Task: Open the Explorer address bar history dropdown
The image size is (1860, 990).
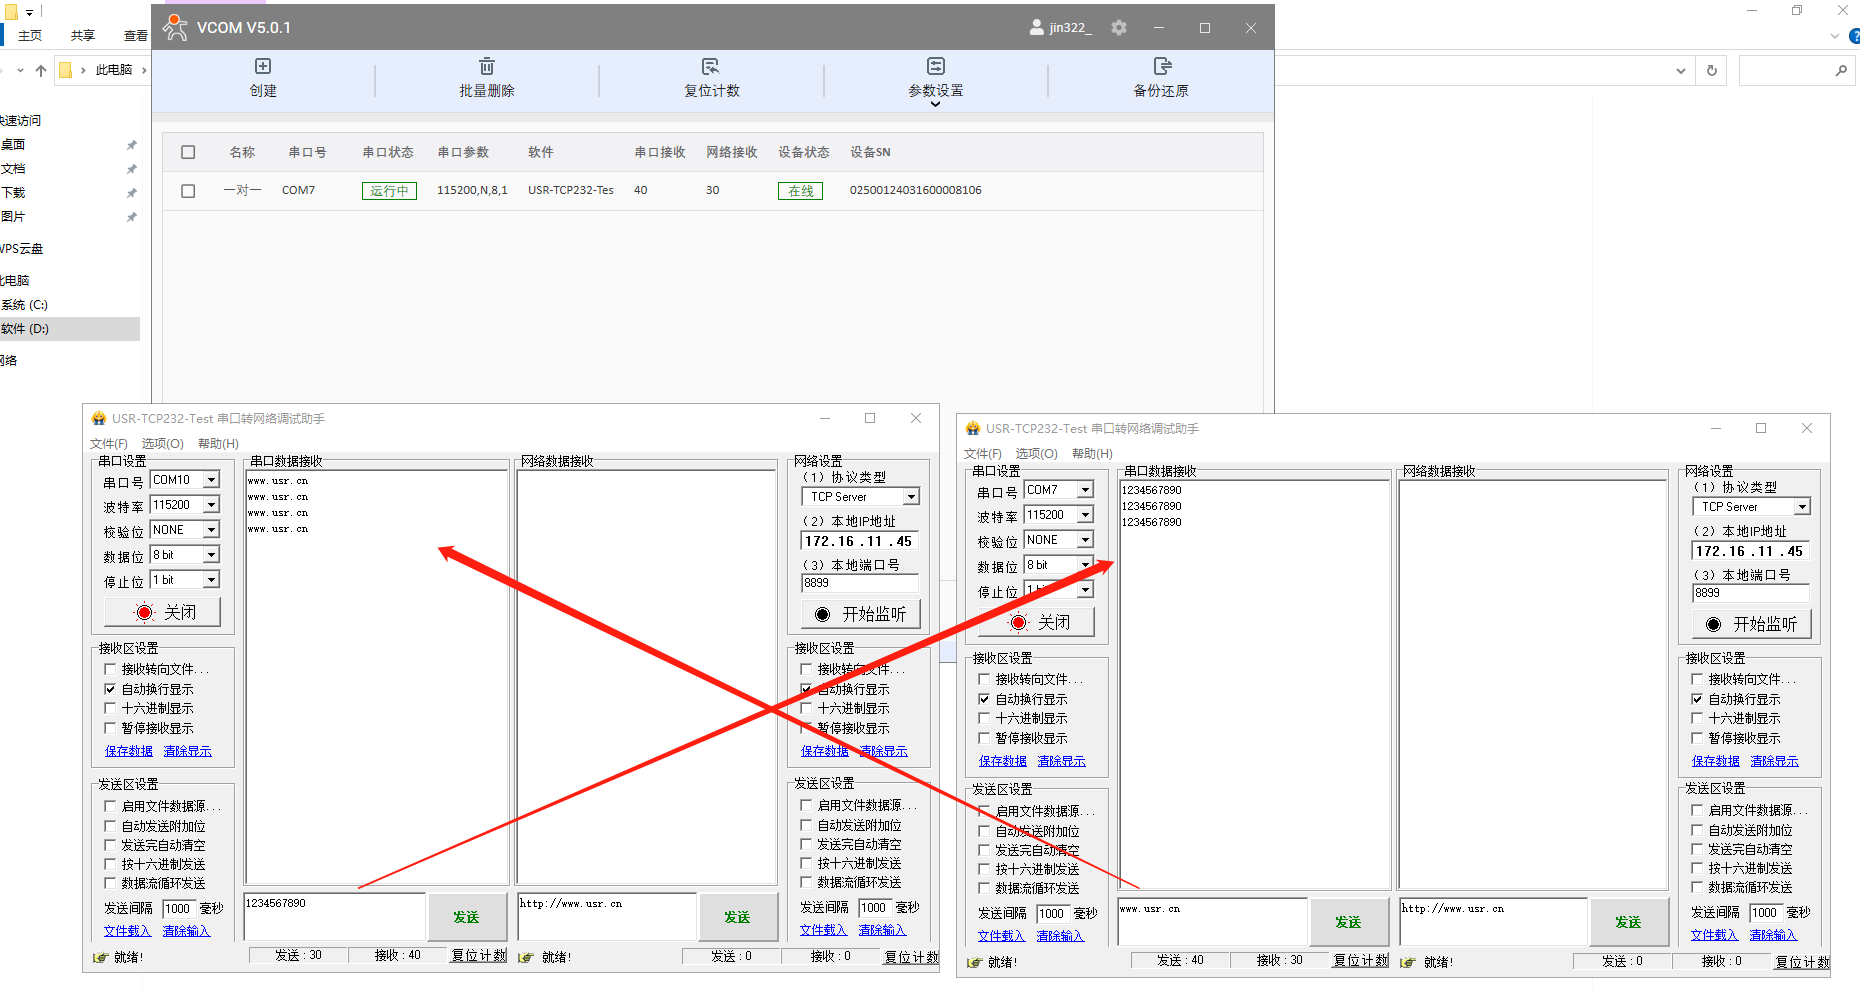Action: tap(1681, 71)
